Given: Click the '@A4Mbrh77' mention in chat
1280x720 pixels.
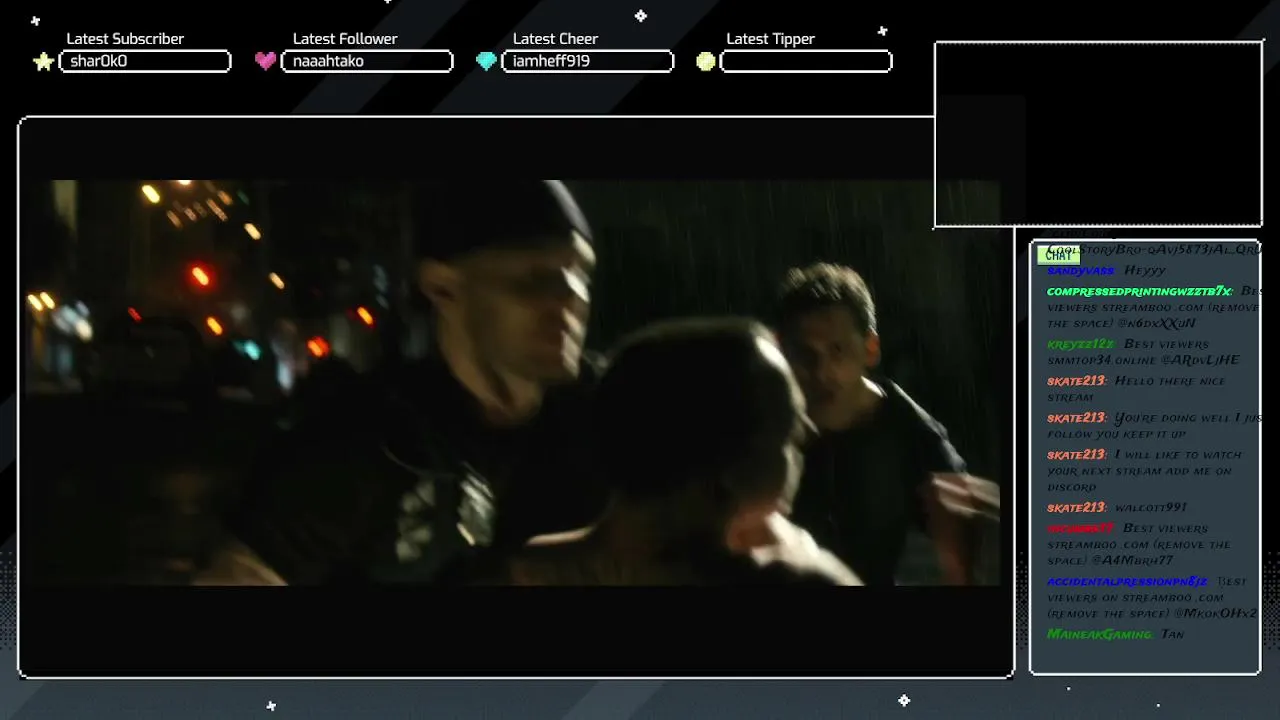Looking at the screenshot, I should 1134,561.
